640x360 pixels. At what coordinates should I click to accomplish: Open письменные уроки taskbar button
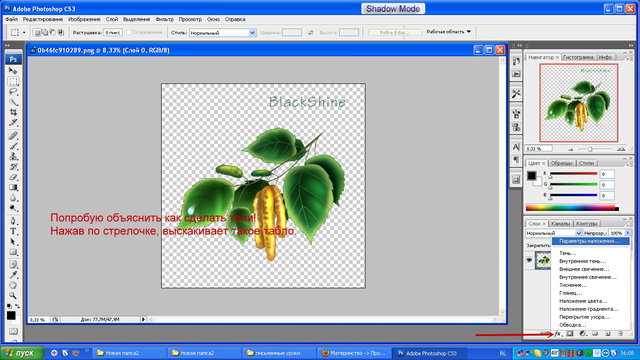pos(279,353)
